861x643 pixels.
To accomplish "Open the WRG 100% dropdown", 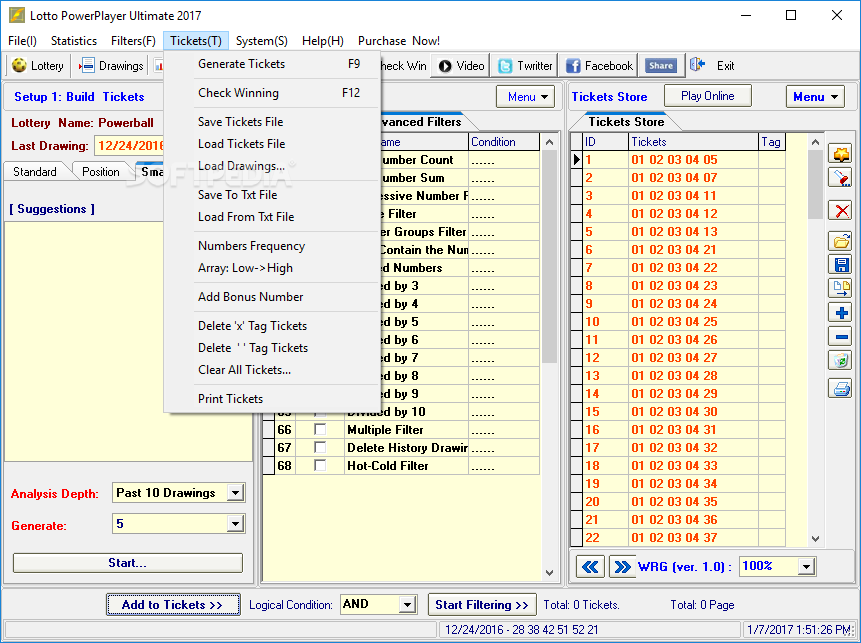I will [806, 567].
